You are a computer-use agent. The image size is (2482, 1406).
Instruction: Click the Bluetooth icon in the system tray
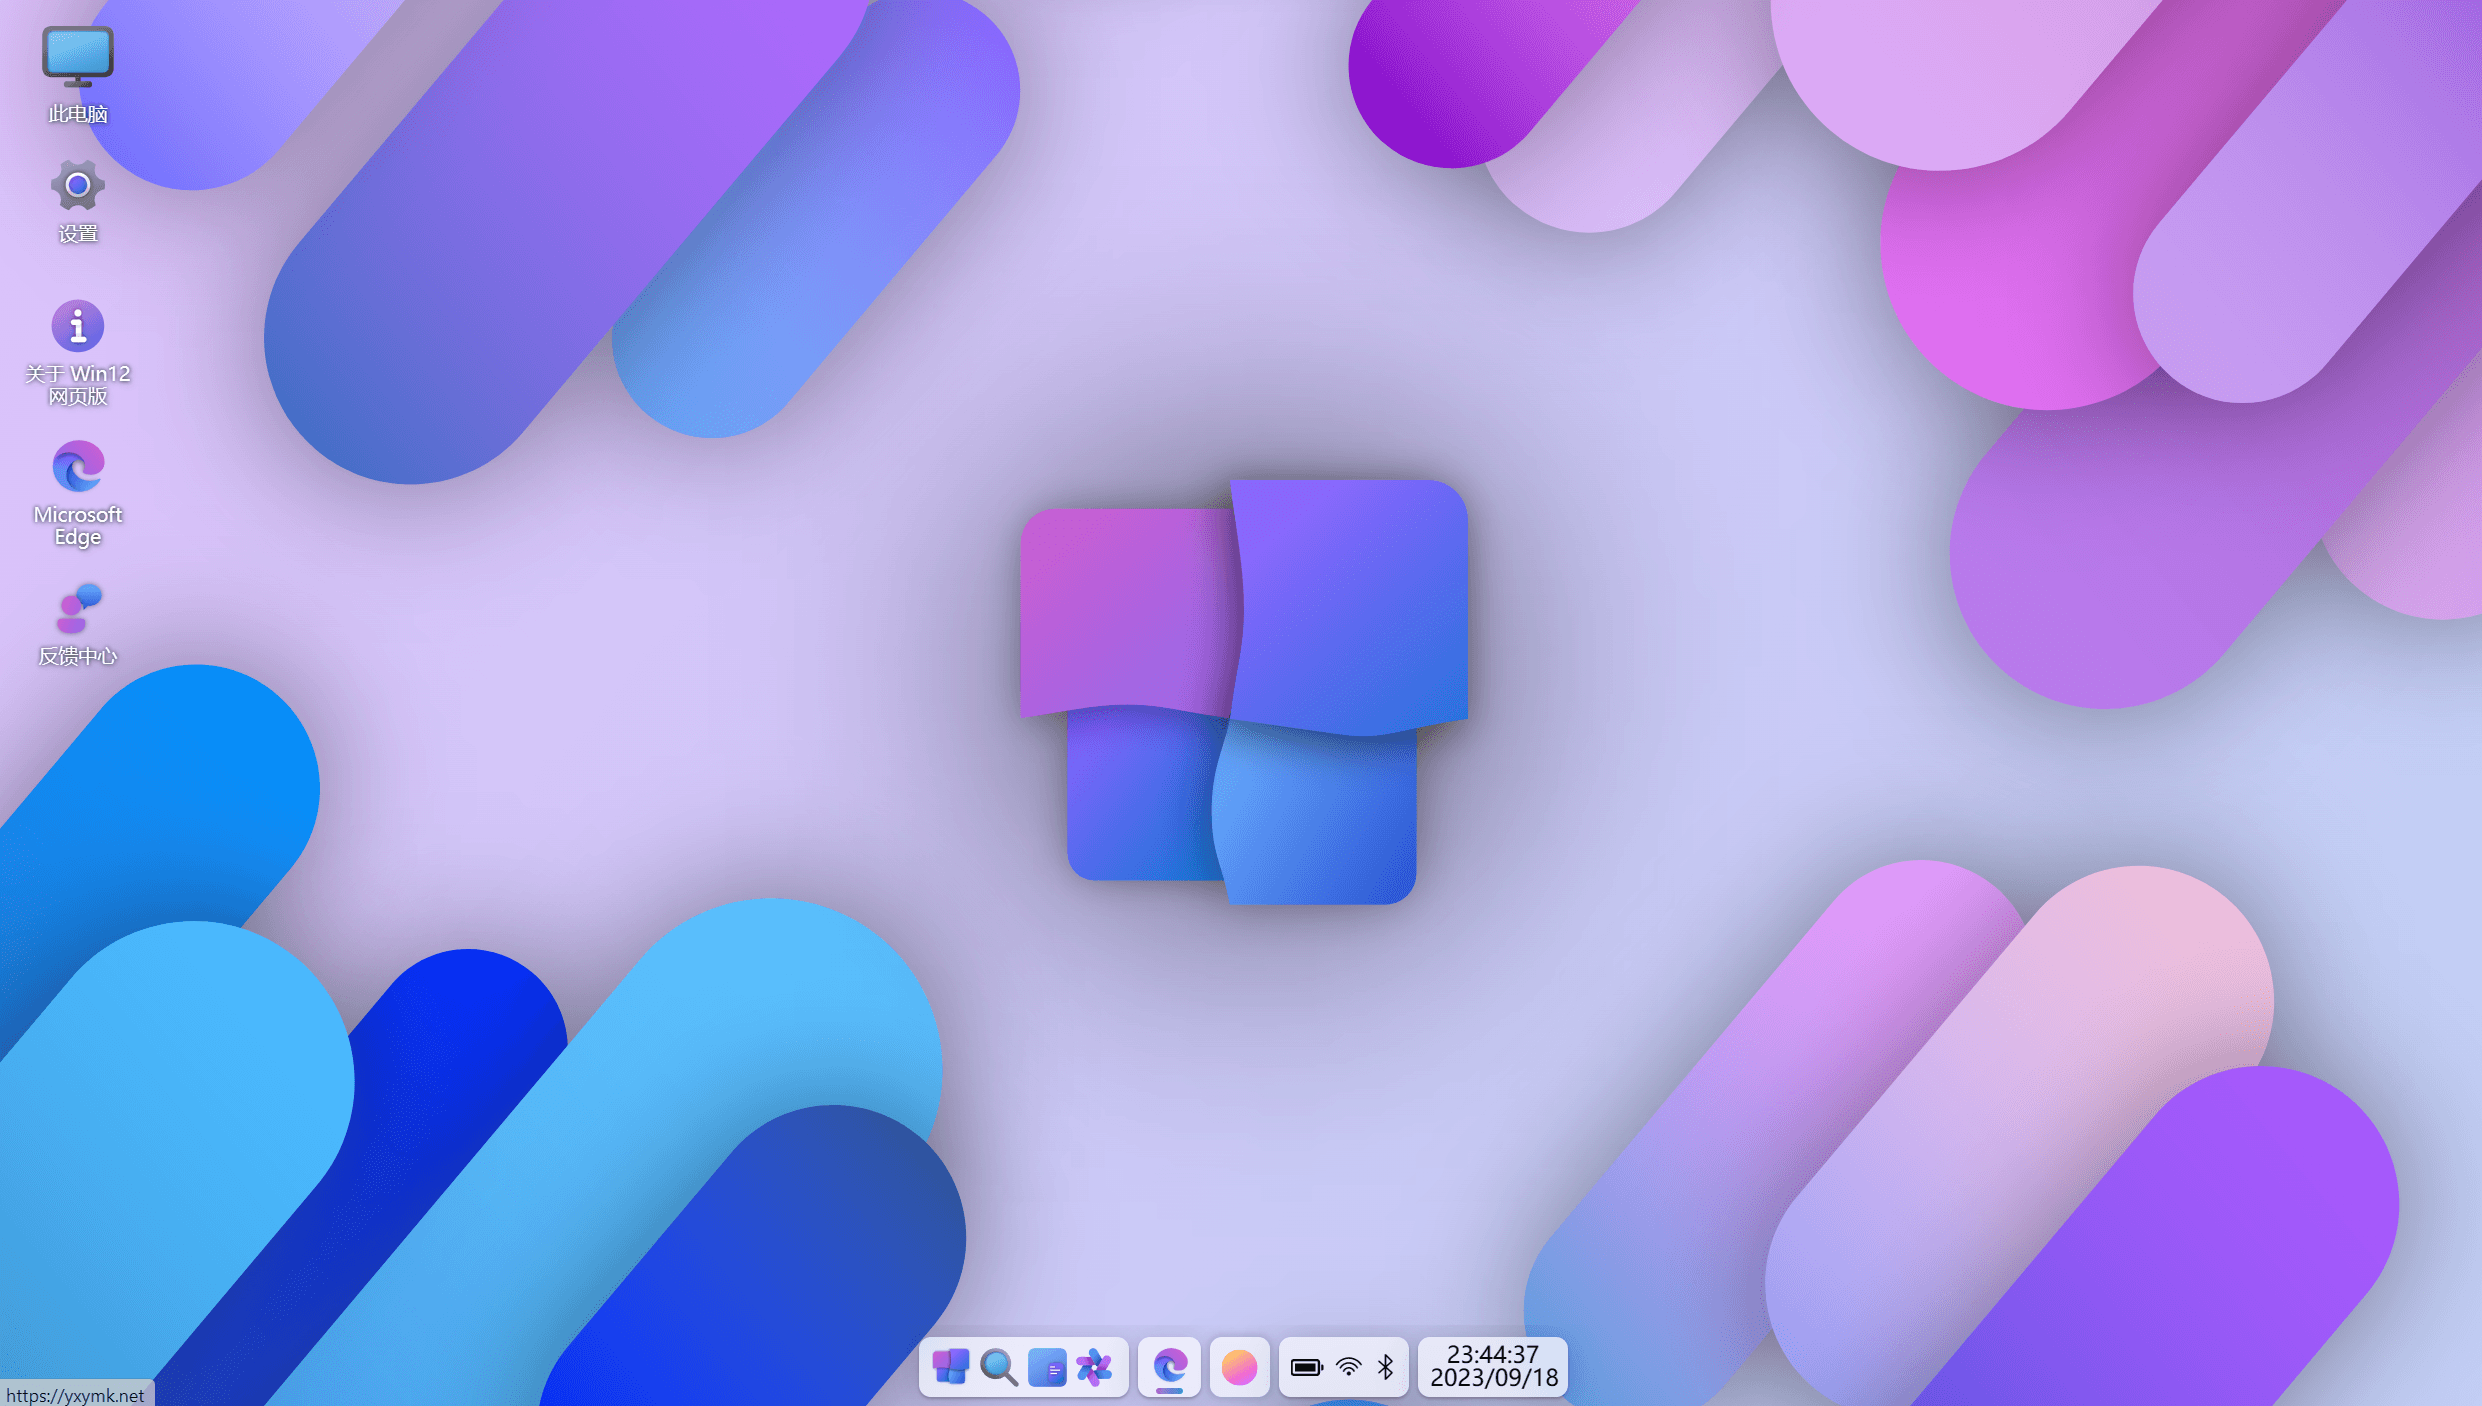click(1385, 1367)
